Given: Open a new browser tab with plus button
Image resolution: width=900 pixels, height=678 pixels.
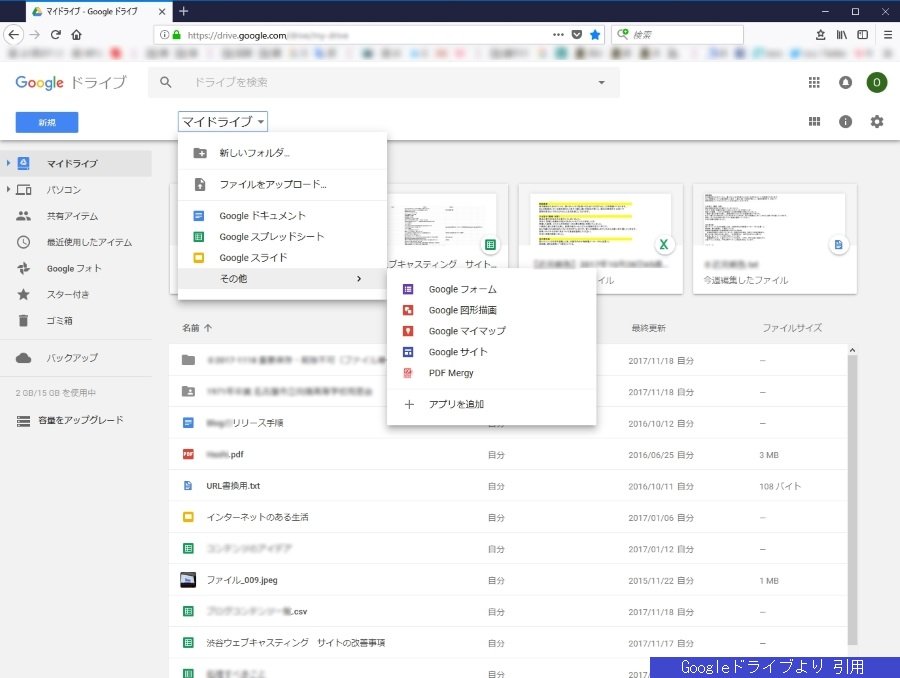Looking at the screenshot, I should pyautogui.click(x=184, y=11).
